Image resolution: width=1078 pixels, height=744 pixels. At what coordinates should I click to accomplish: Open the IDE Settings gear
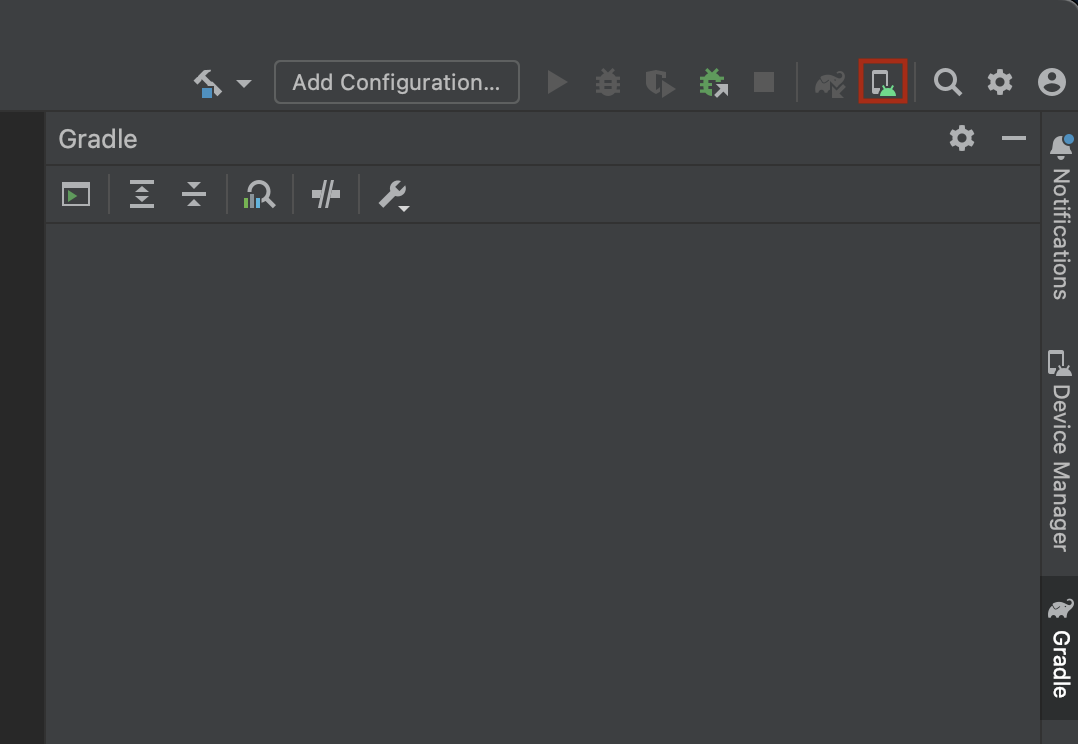[x=999, y=82]
